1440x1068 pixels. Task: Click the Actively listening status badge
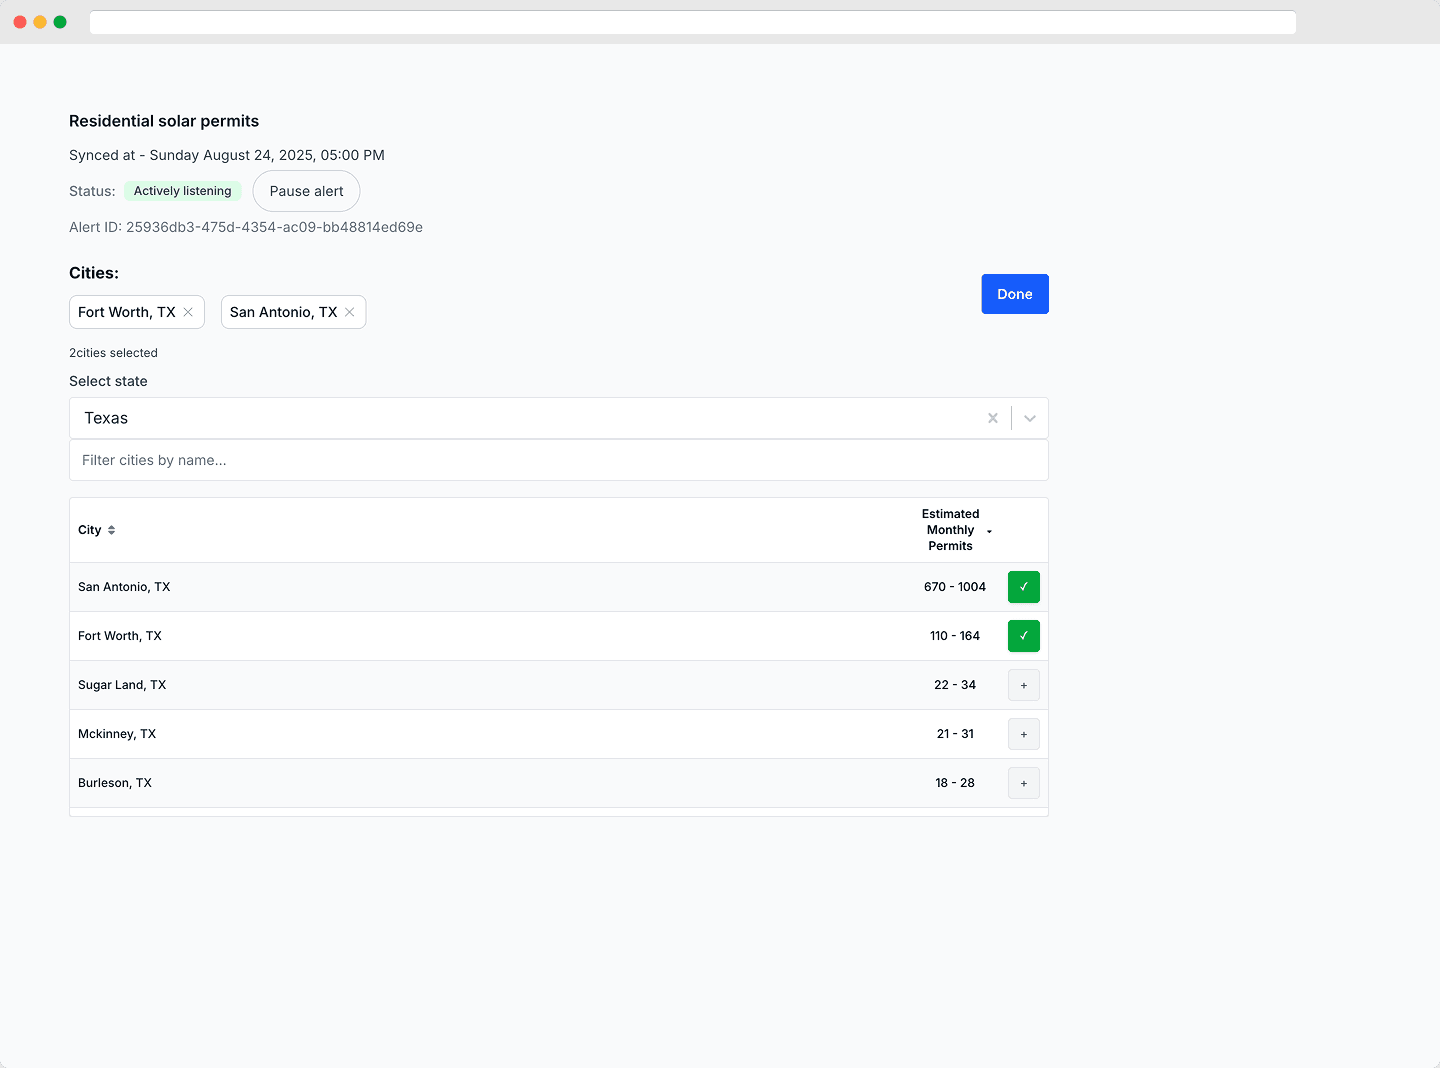click(182, 191)
